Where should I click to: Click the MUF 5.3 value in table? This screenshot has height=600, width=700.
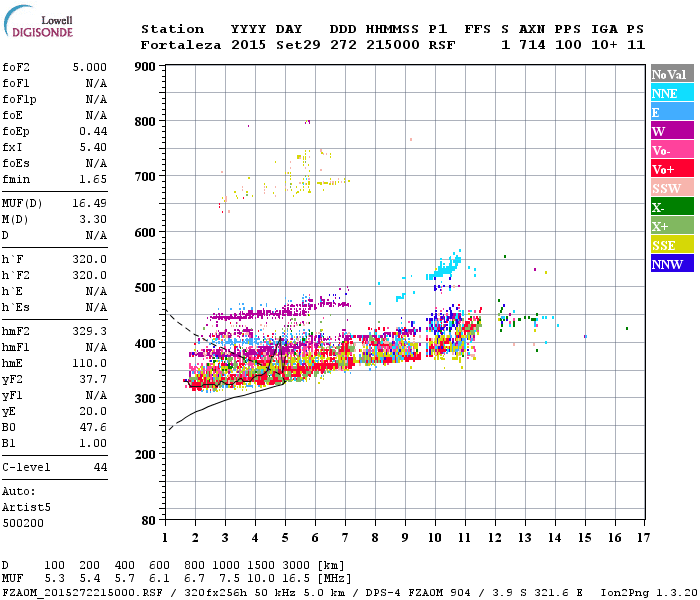pyautogui.click(x=54, y=579)
